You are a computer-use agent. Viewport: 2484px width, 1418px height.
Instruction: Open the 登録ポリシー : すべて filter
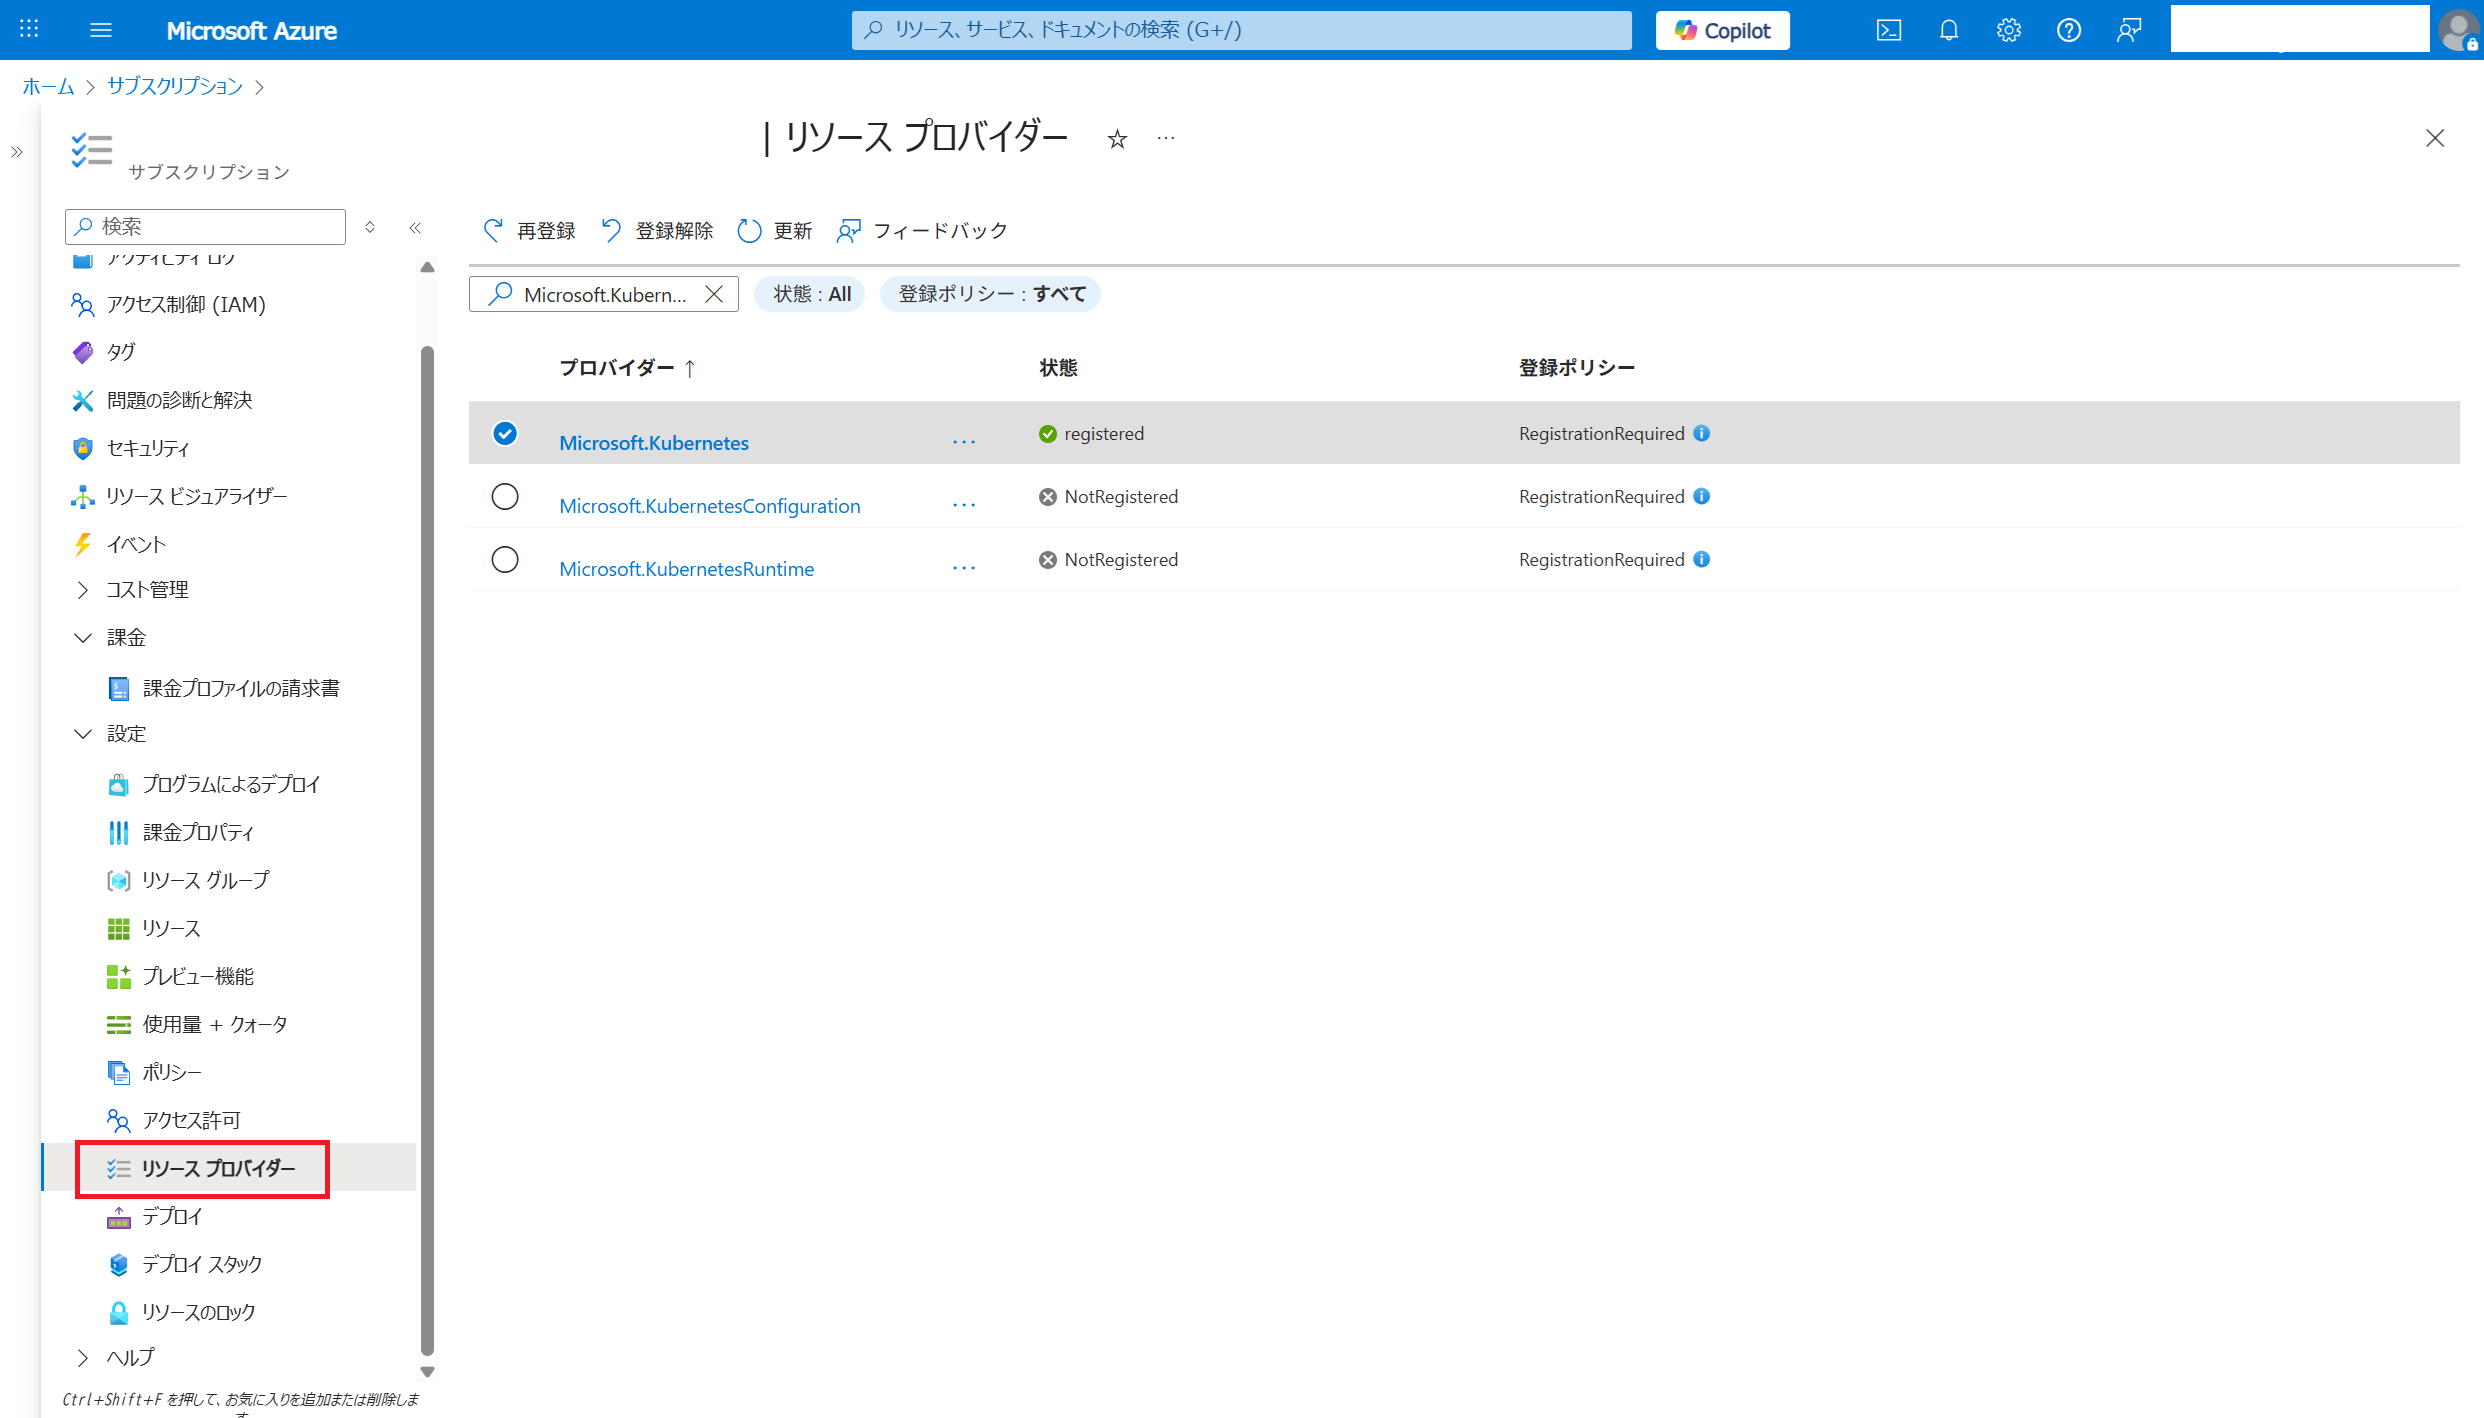991,294
